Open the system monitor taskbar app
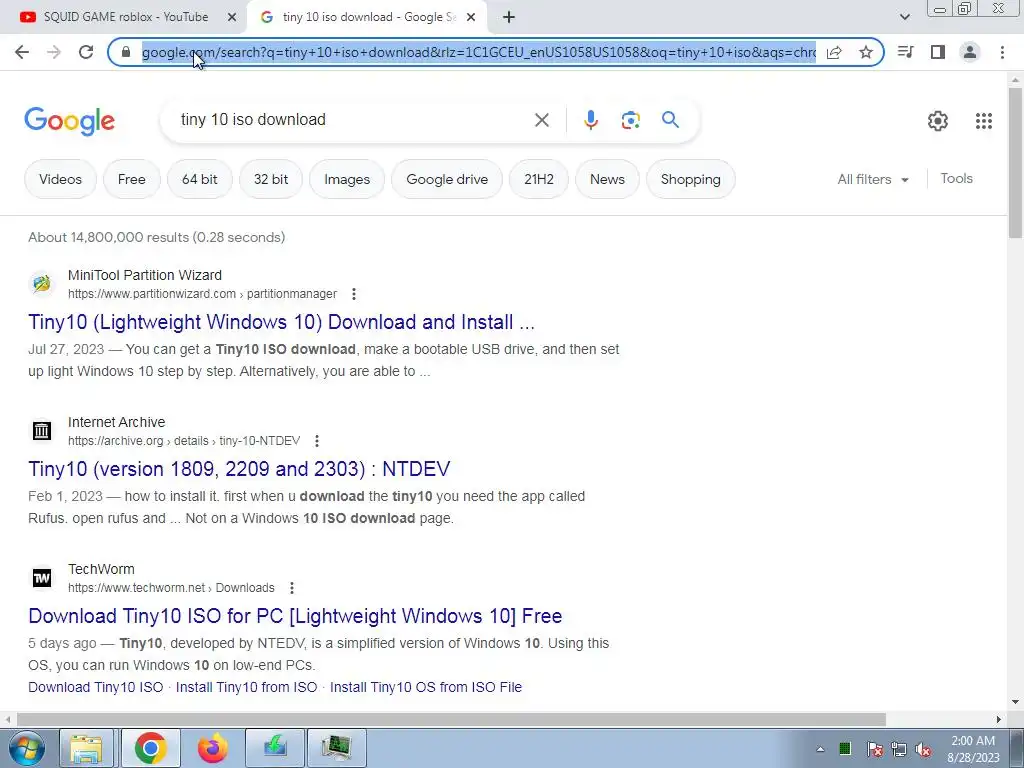 coord(336,748)
